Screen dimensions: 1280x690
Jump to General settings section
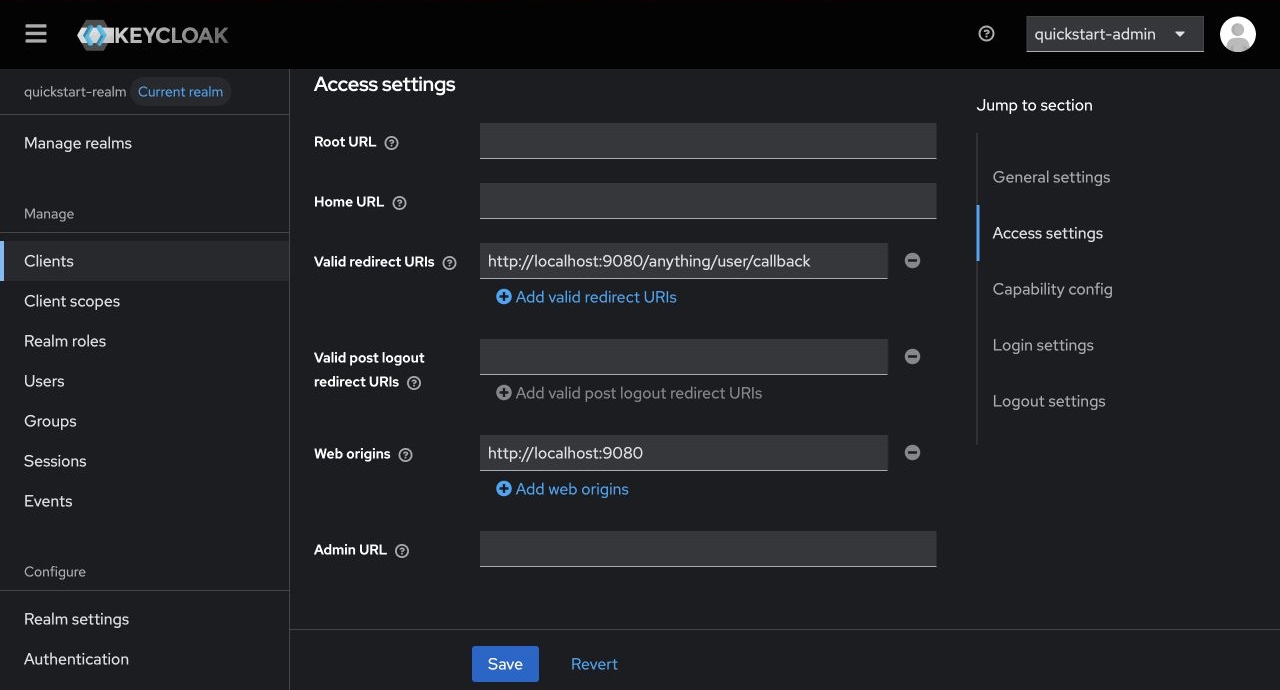[1051, 177]
